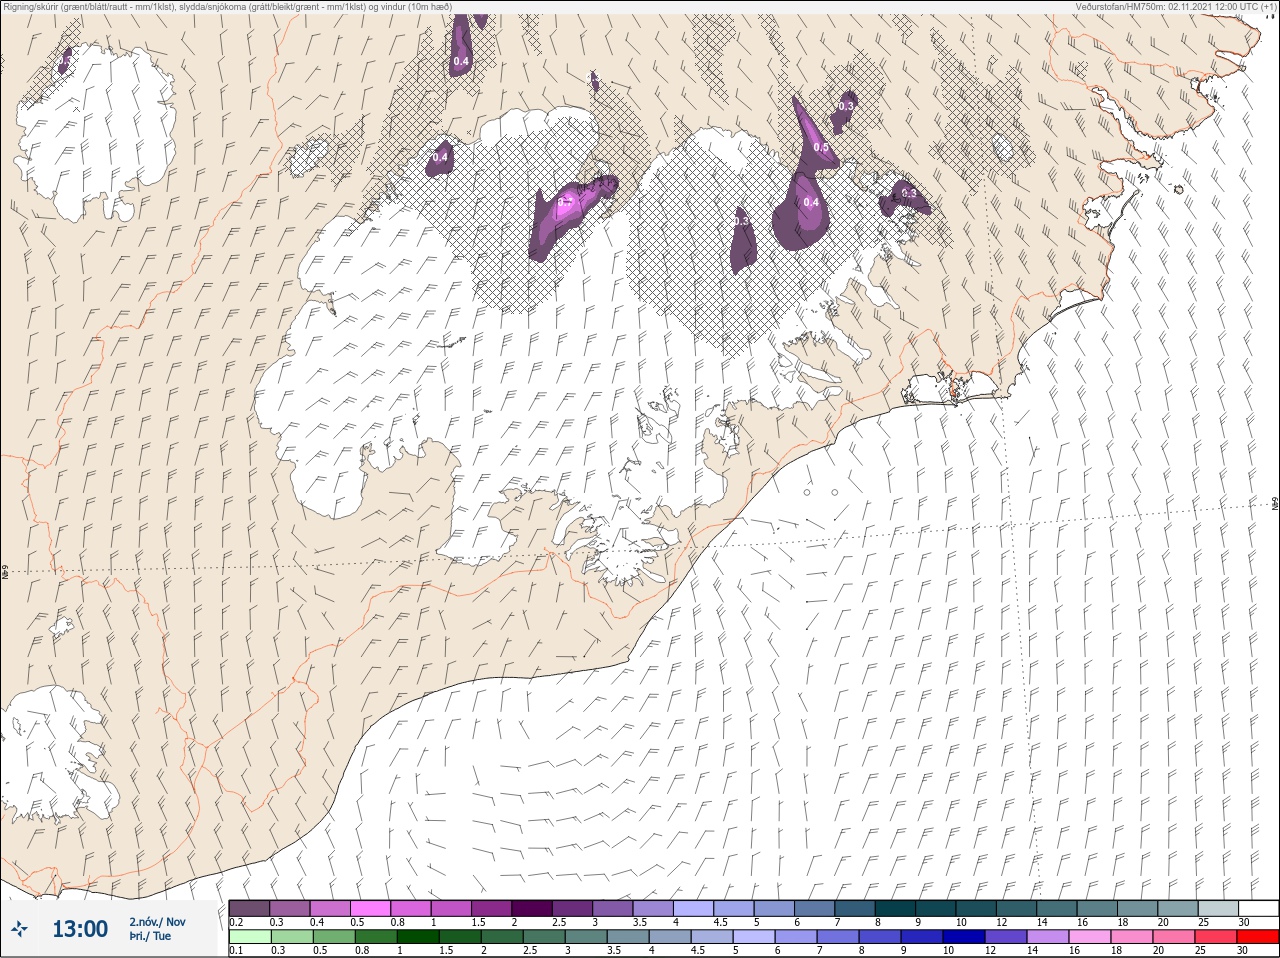Pick the dark purple 2–2.5 upper legend swatch
This screenshot has width=1280, height=958.
[531, 908]
